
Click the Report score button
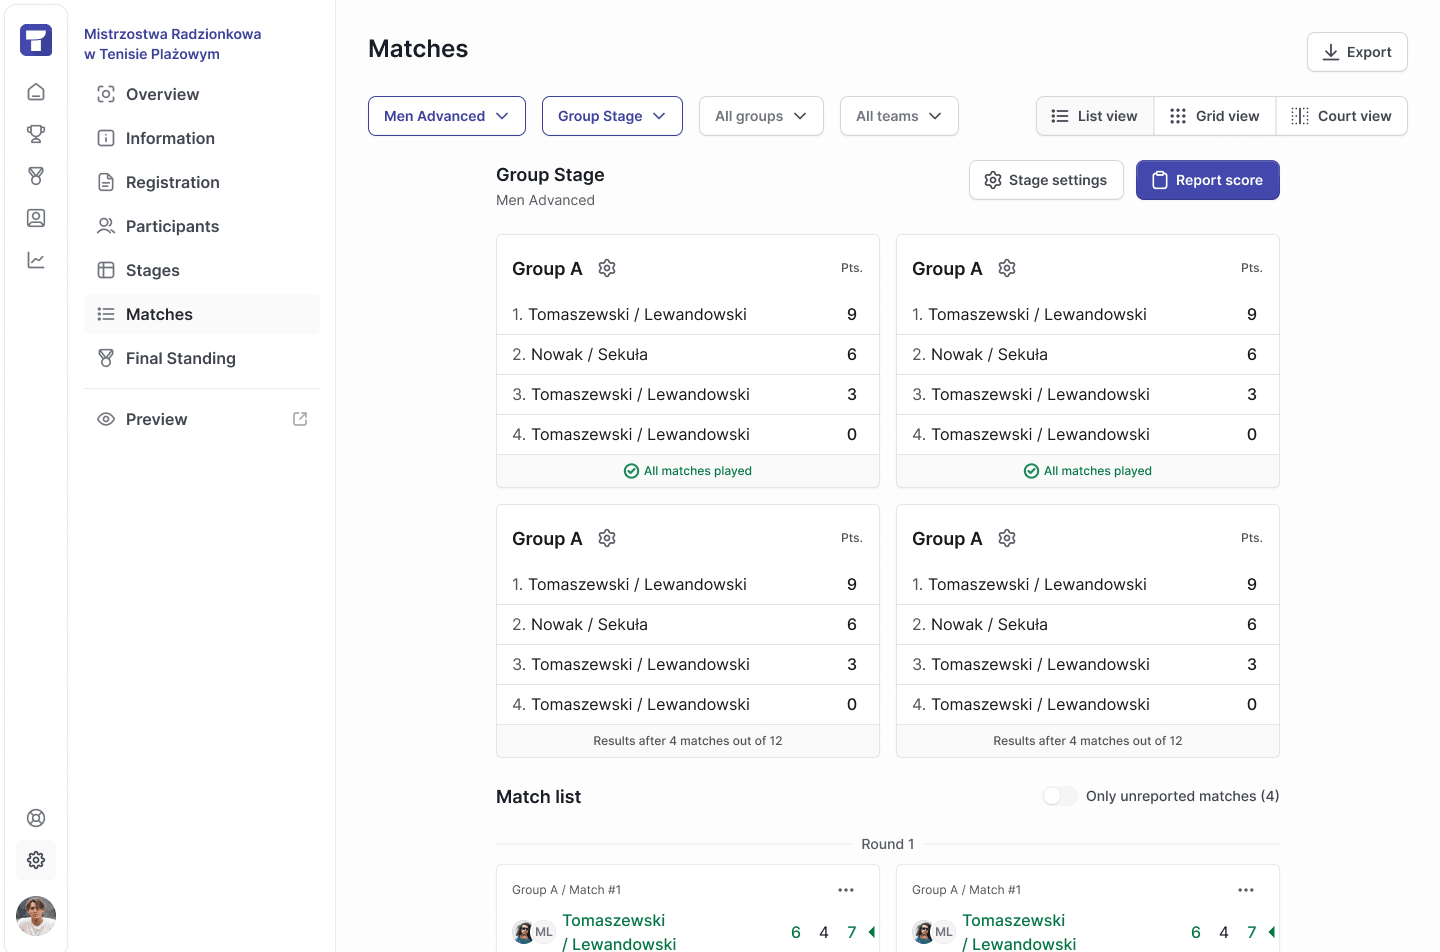pos(1208,180)
